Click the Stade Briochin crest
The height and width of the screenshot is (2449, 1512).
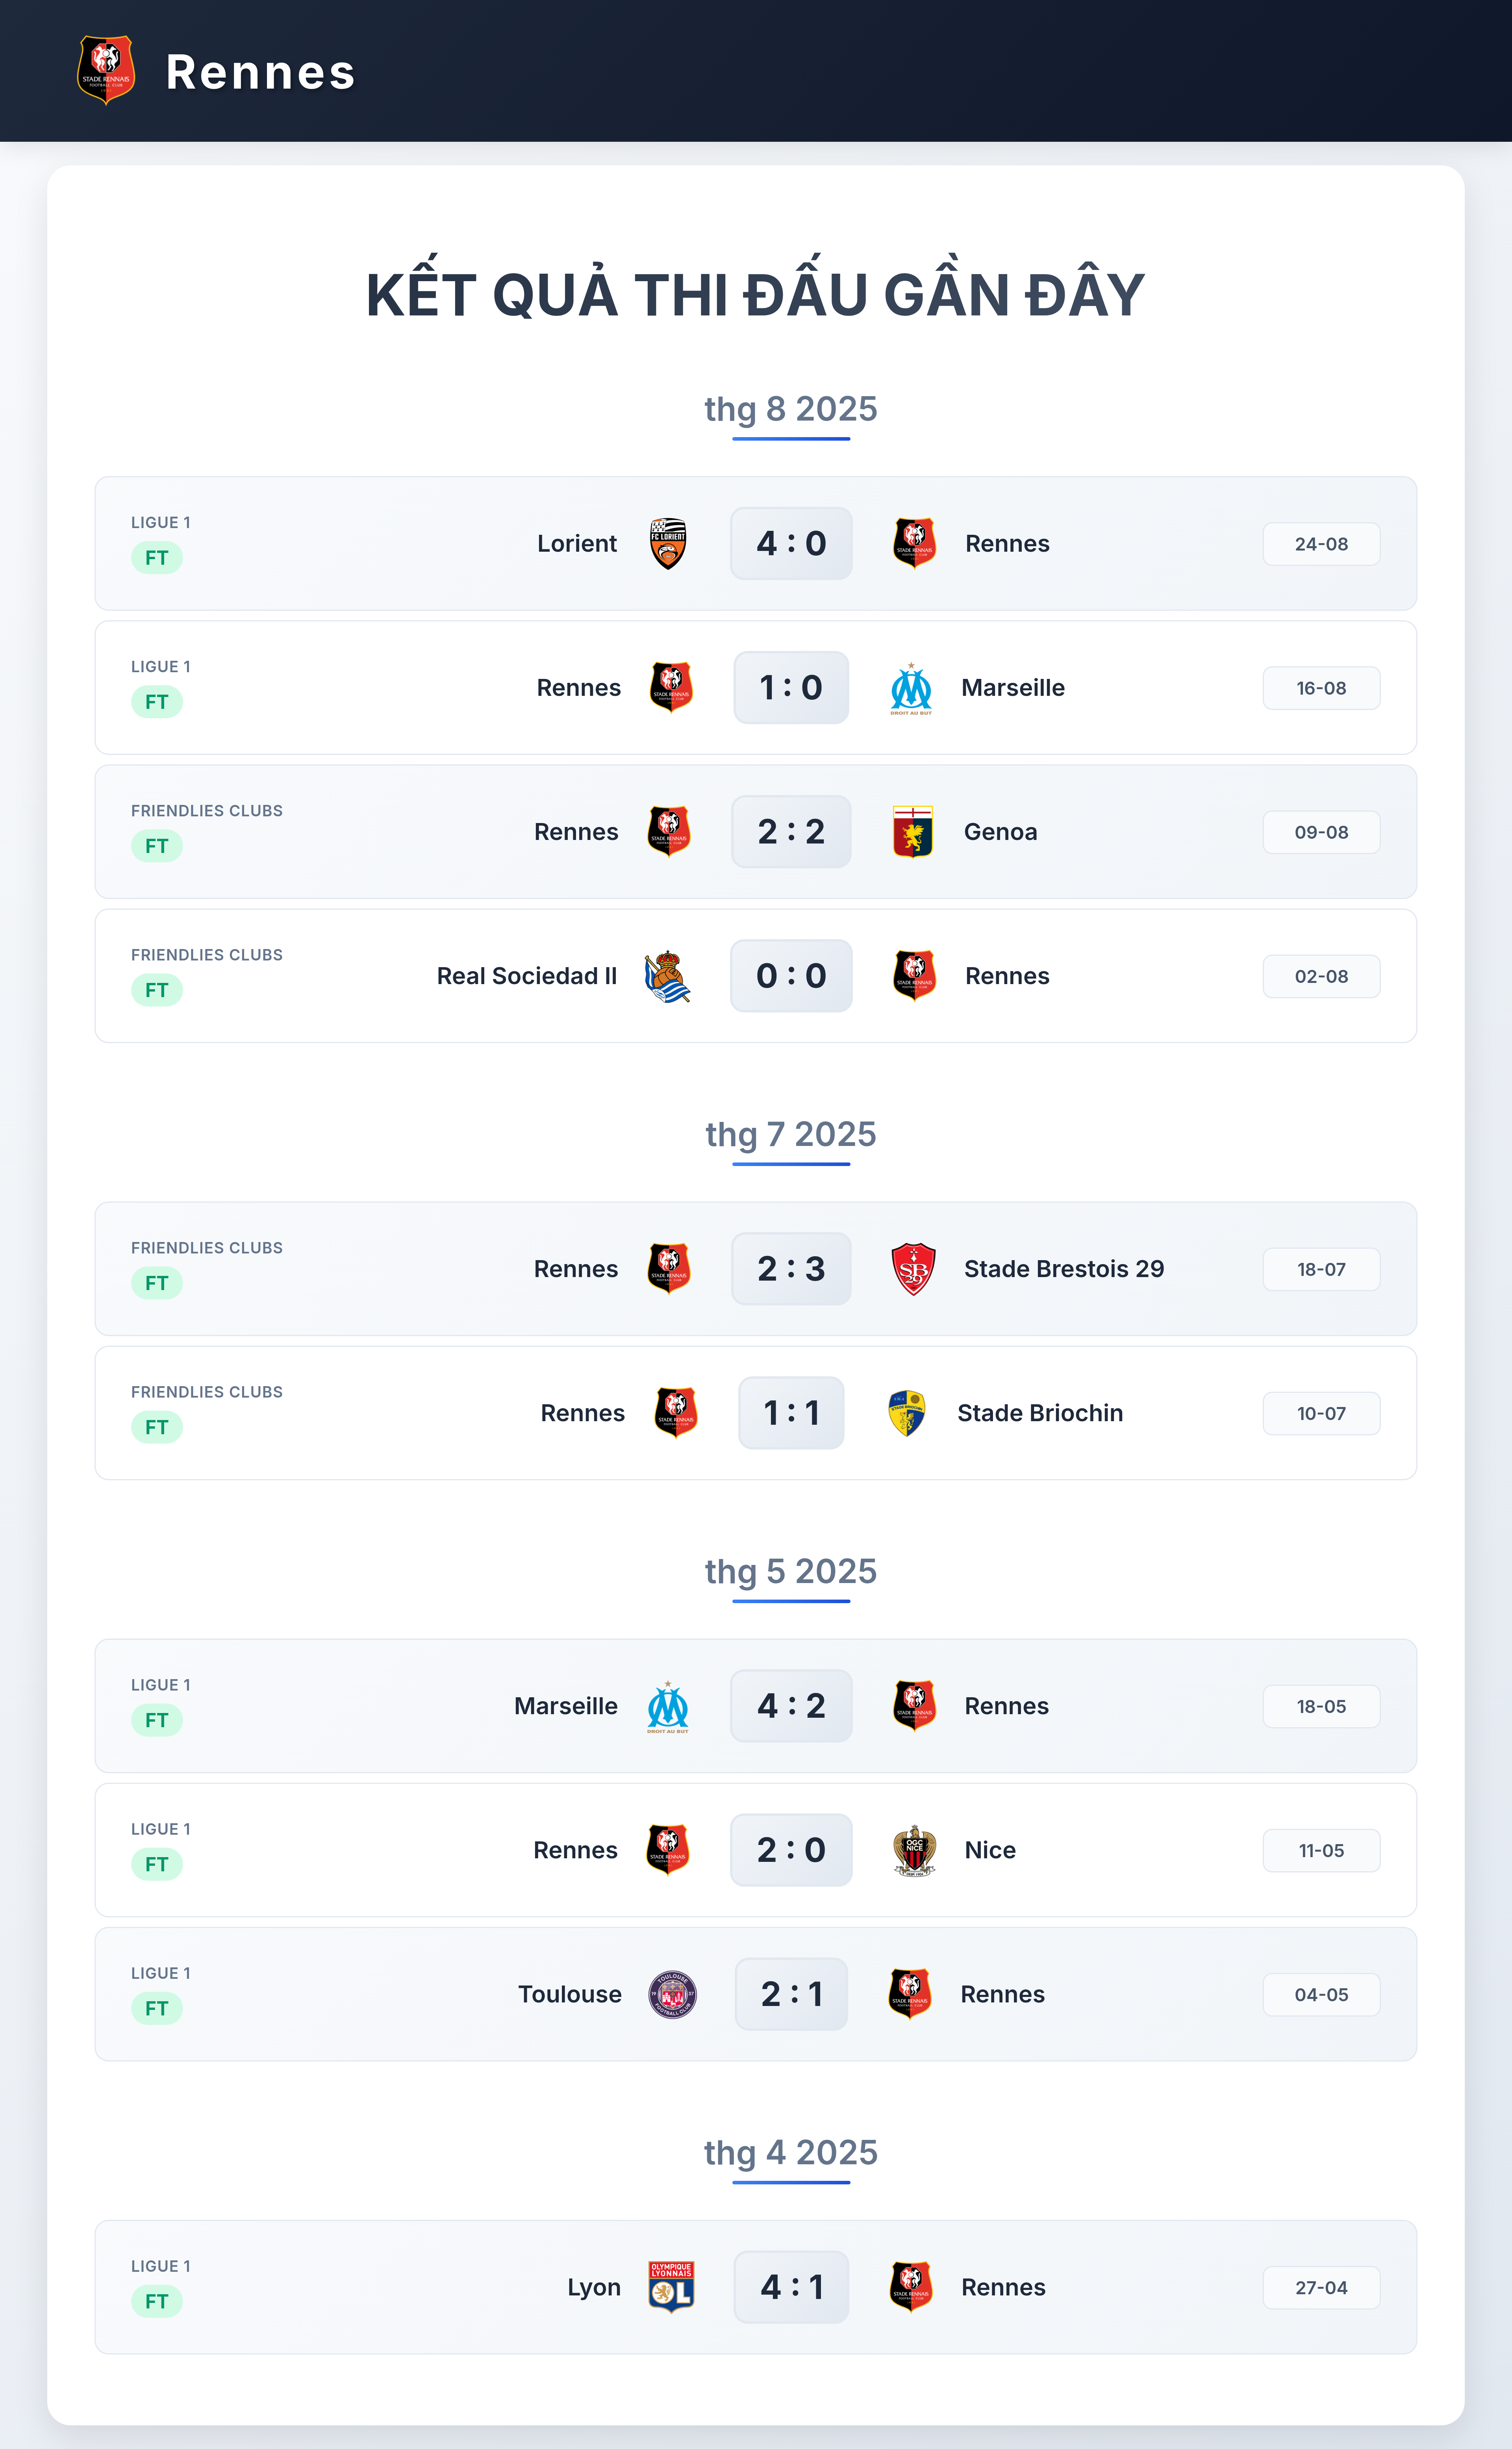[907, 1413]
